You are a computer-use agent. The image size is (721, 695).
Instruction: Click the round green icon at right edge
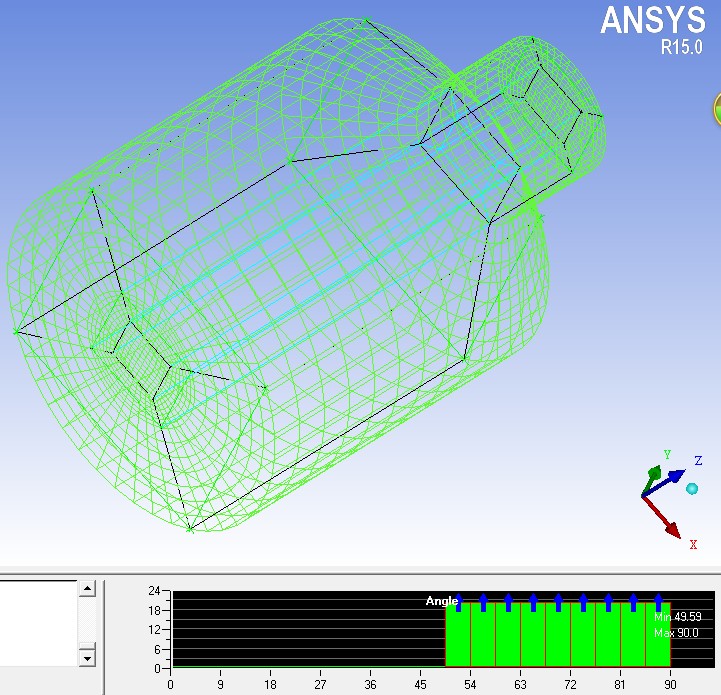(x=716, y=109)
